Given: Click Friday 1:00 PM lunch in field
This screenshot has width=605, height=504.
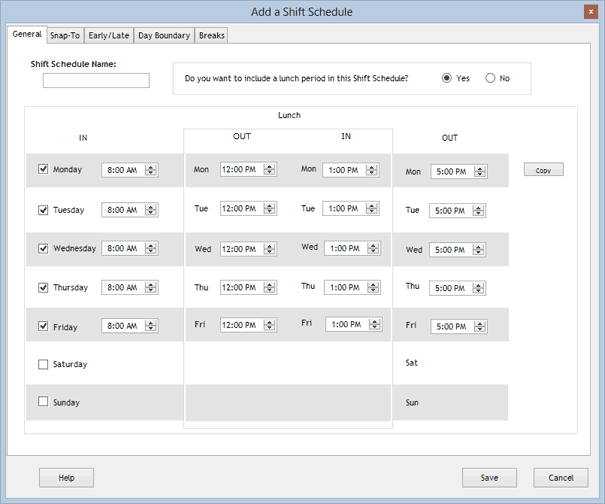Looking at the screenshot, I should (354, 325).
